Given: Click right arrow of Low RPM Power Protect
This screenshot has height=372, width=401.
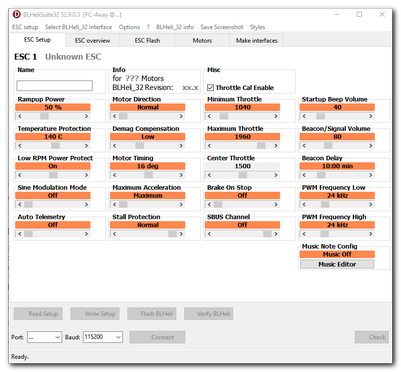Looking at the screenshot, I should click(87, 175).
